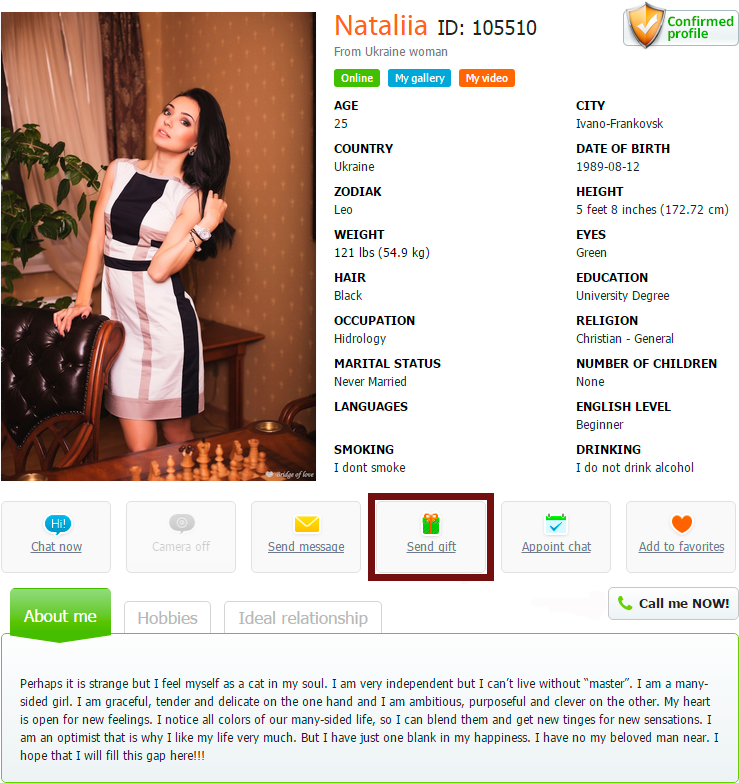Click the webcam Camera off icon
The image size is (739, 783).
[x=182, y=523]
